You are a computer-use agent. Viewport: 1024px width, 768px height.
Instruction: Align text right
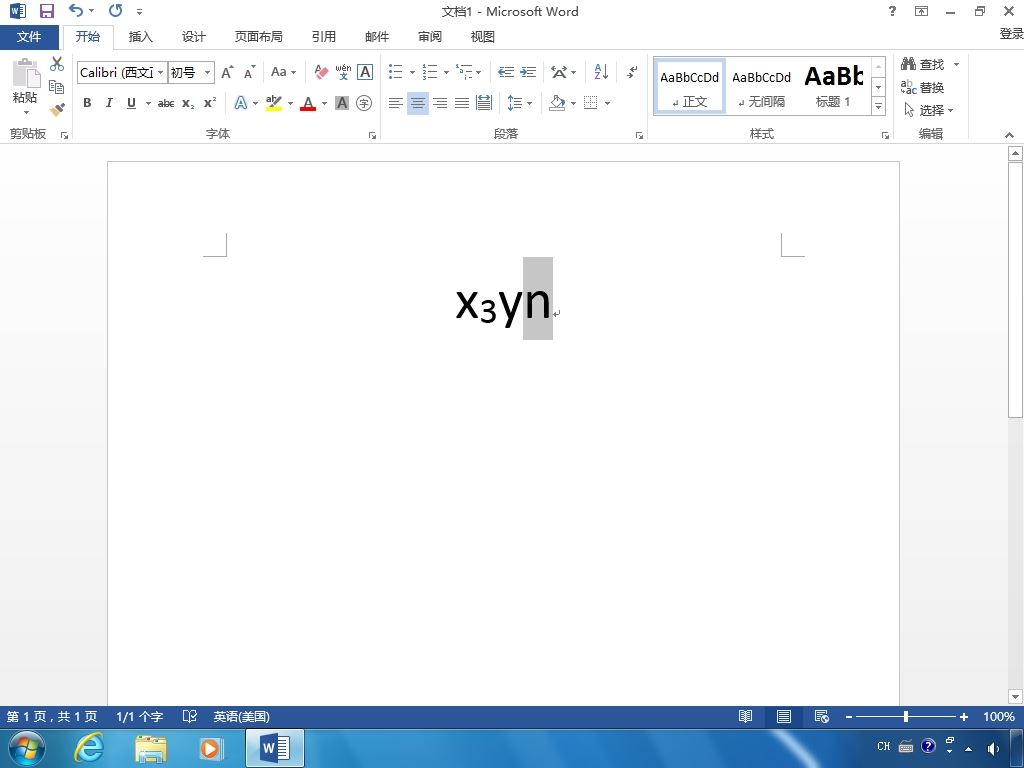[440, 103]
